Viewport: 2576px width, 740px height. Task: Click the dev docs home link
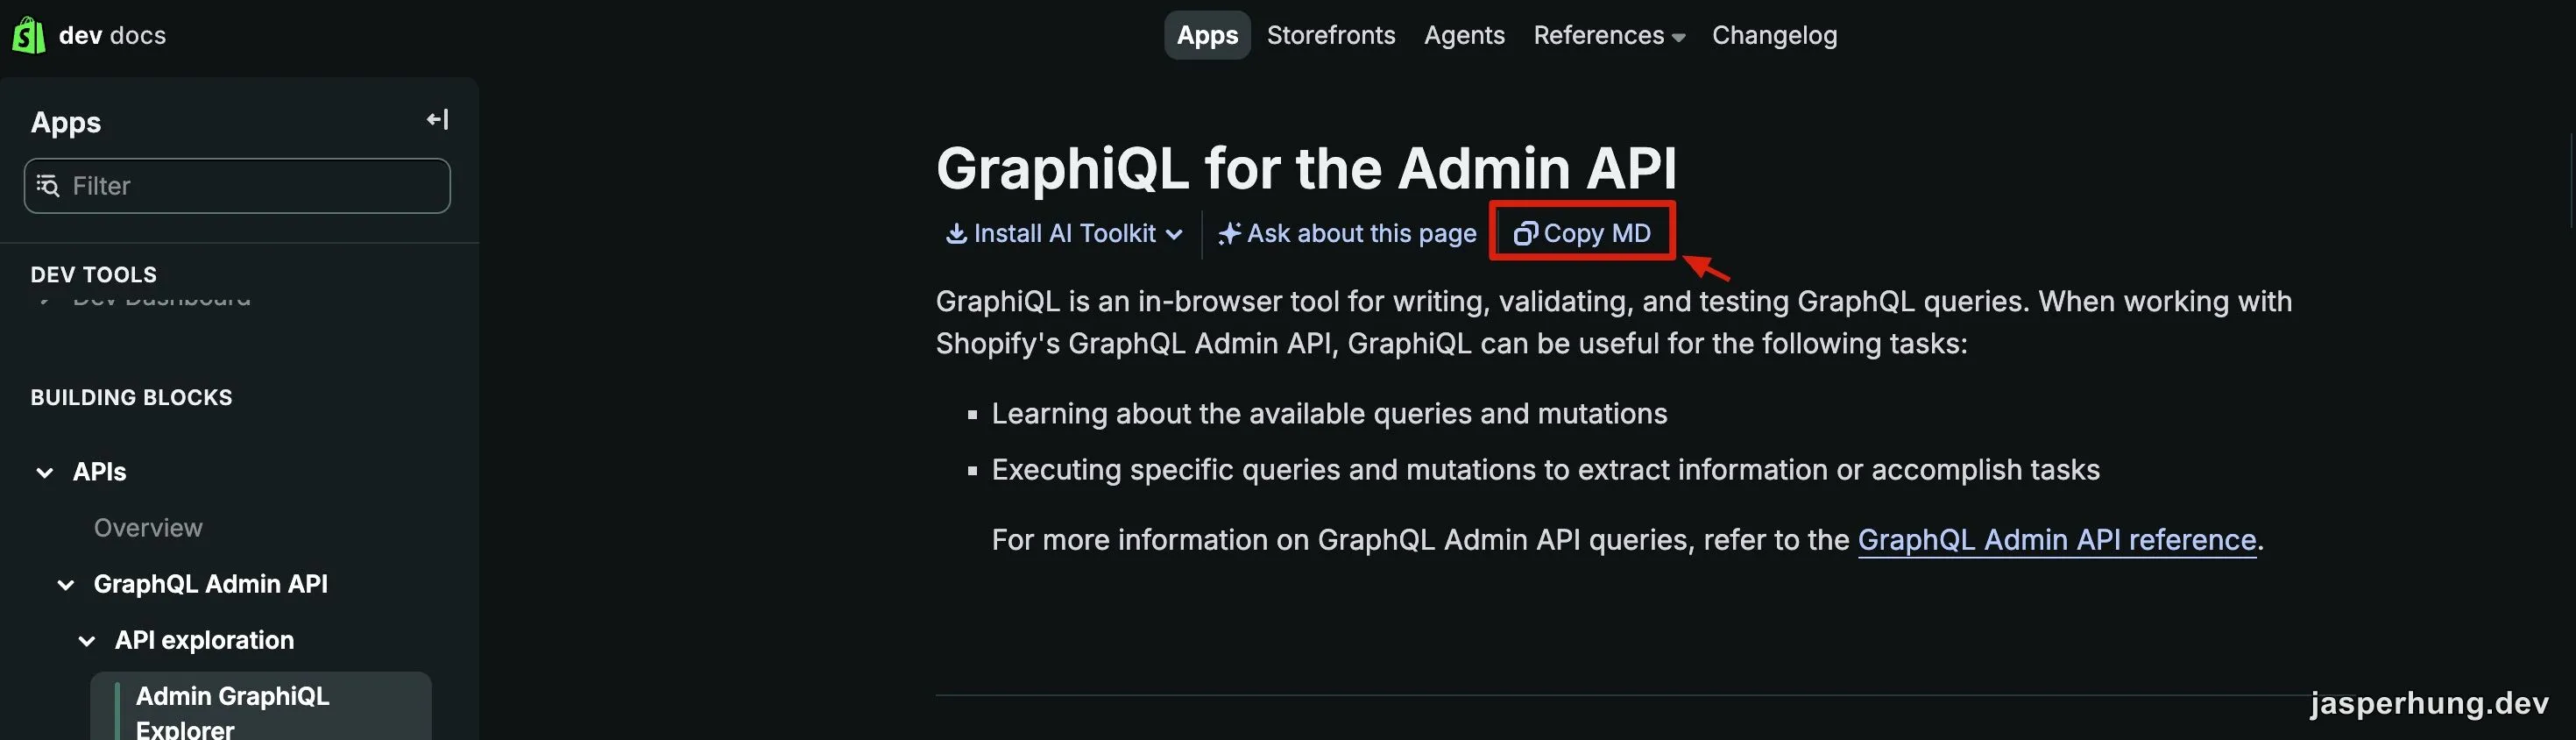coord(112,35)
